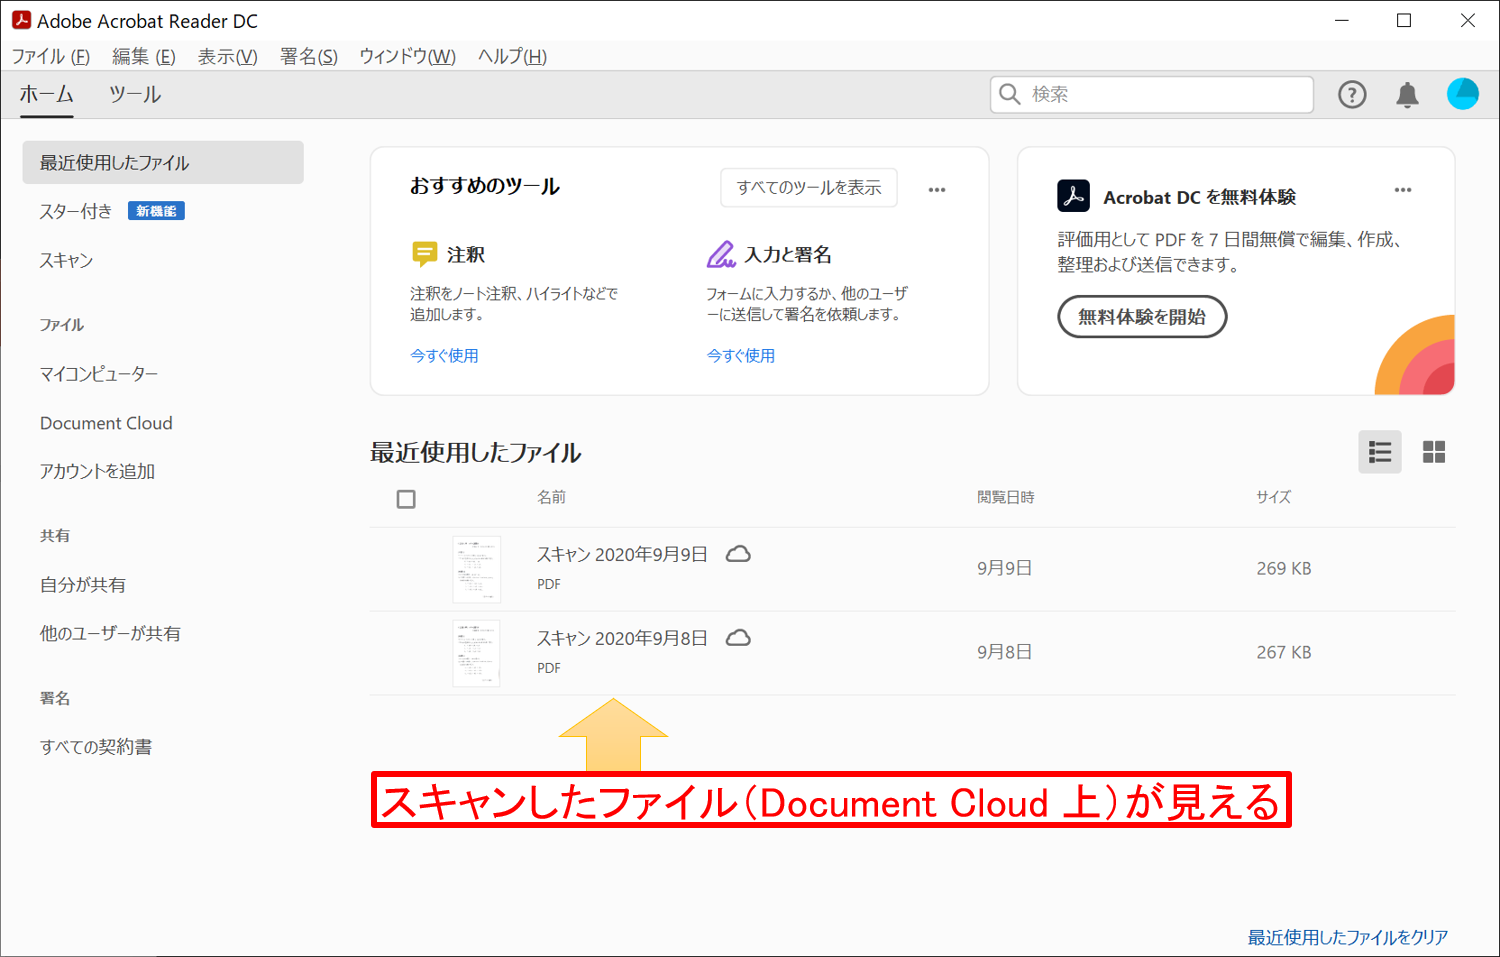Click the 267 KB size cell
This screenshot has width=1500, height=957.
coord(1284,653)
